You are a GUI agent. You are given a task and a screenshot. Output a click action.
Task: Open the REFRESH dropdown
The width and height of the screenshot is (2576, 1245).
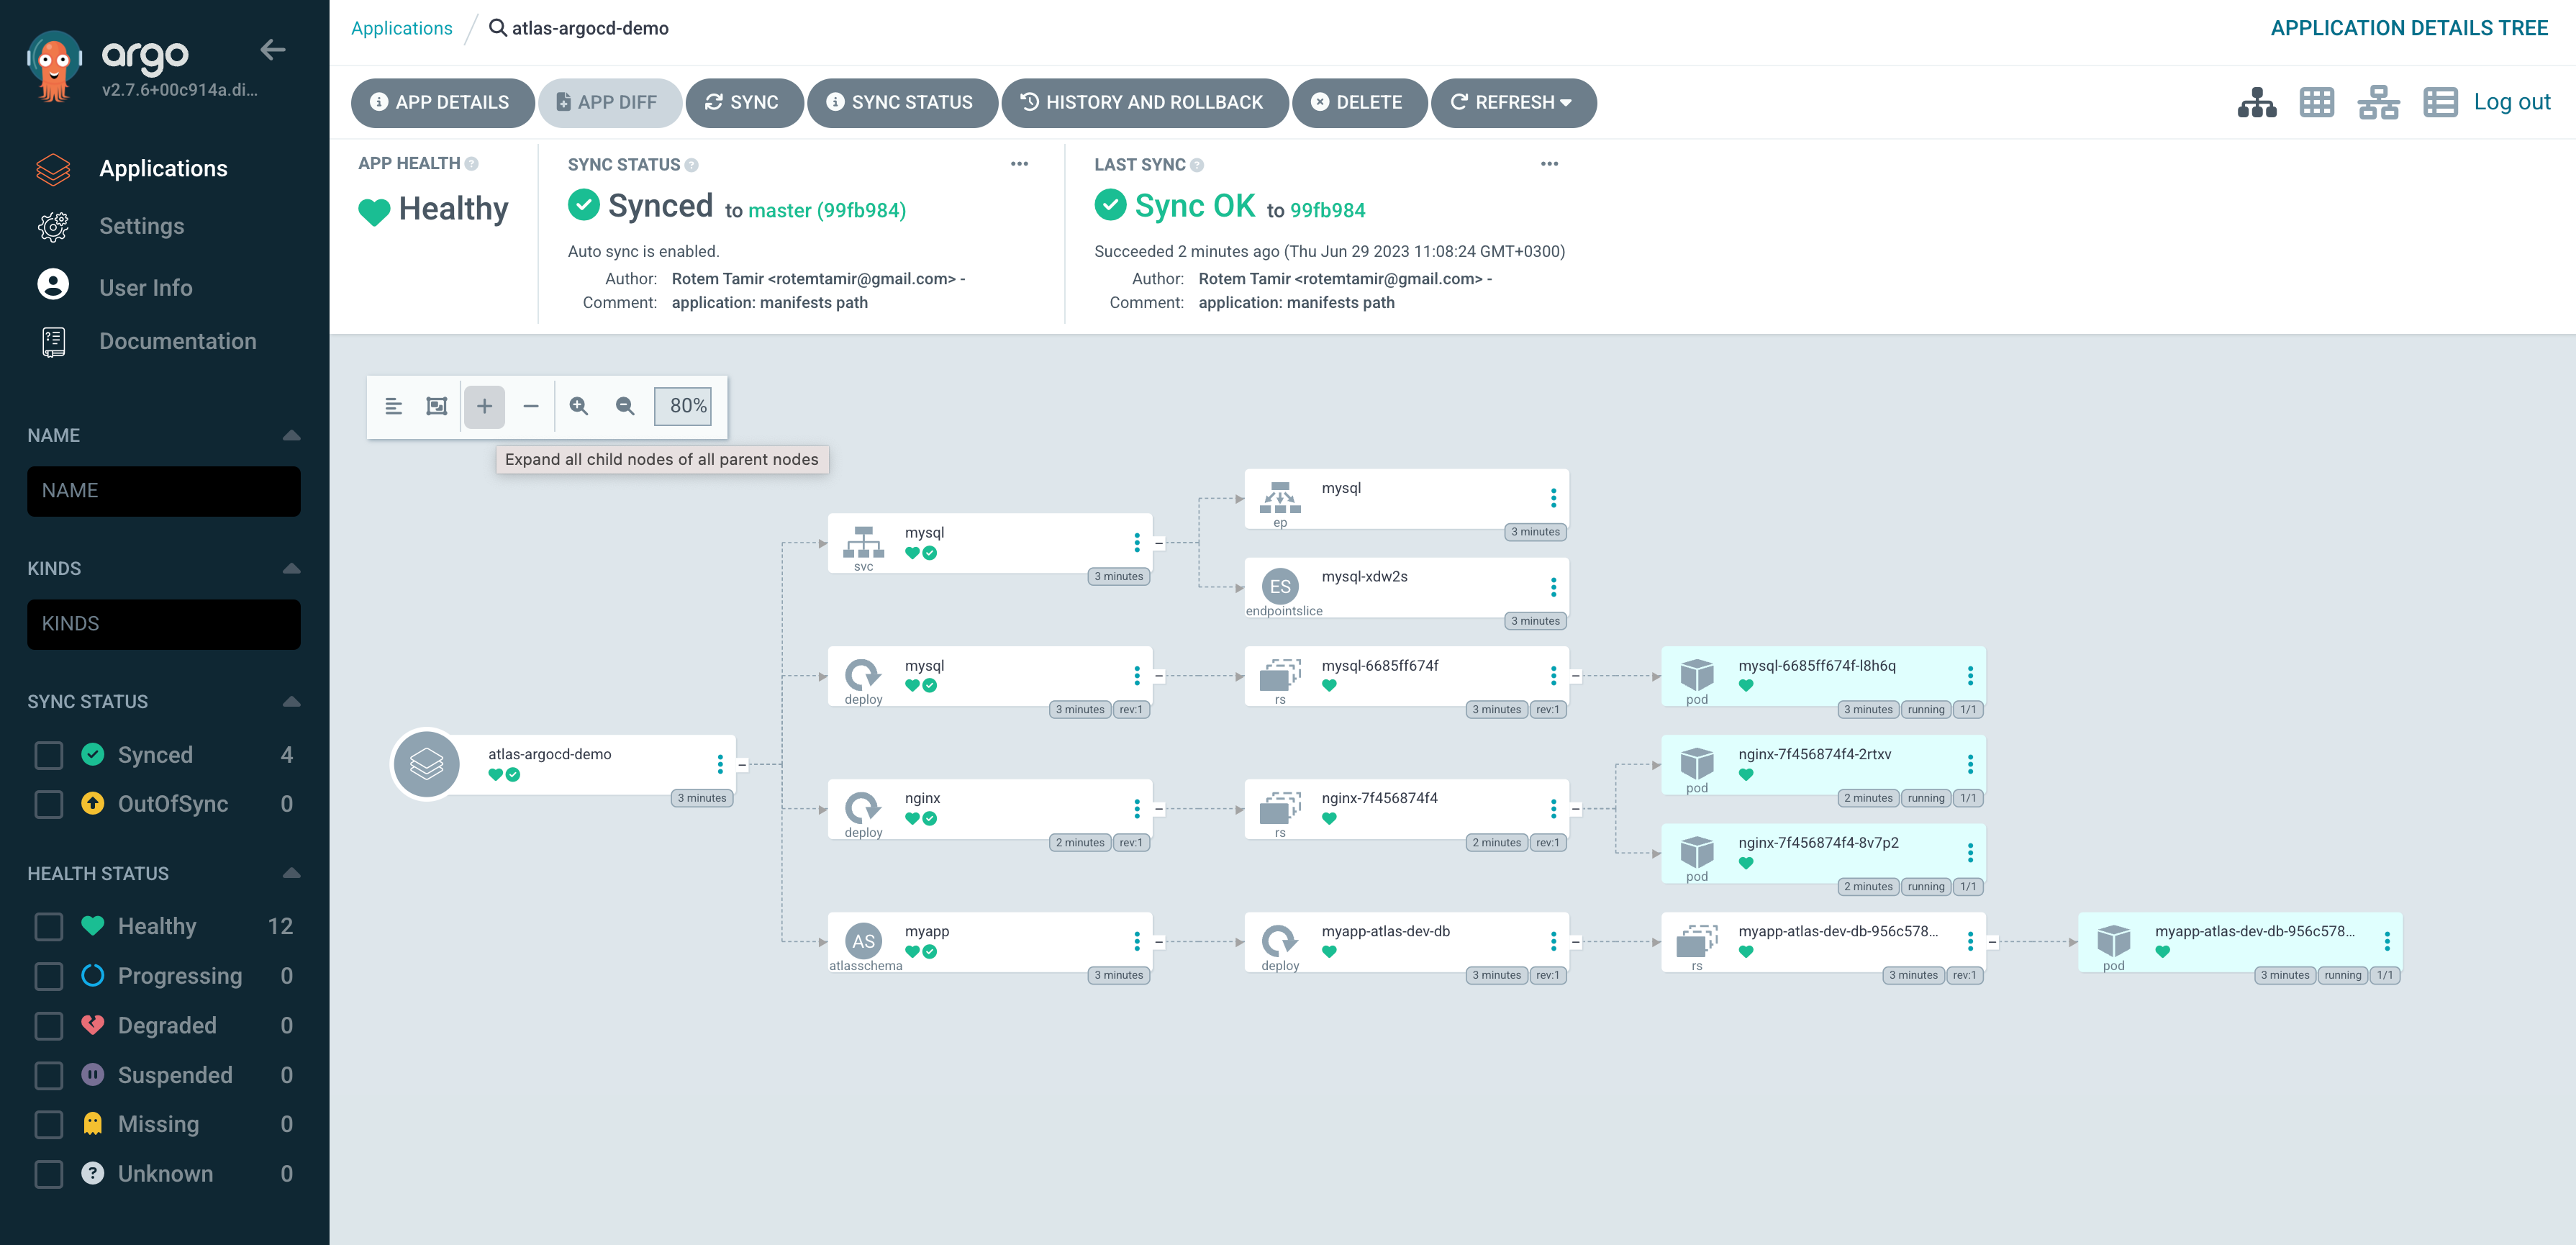[1513, 102]
